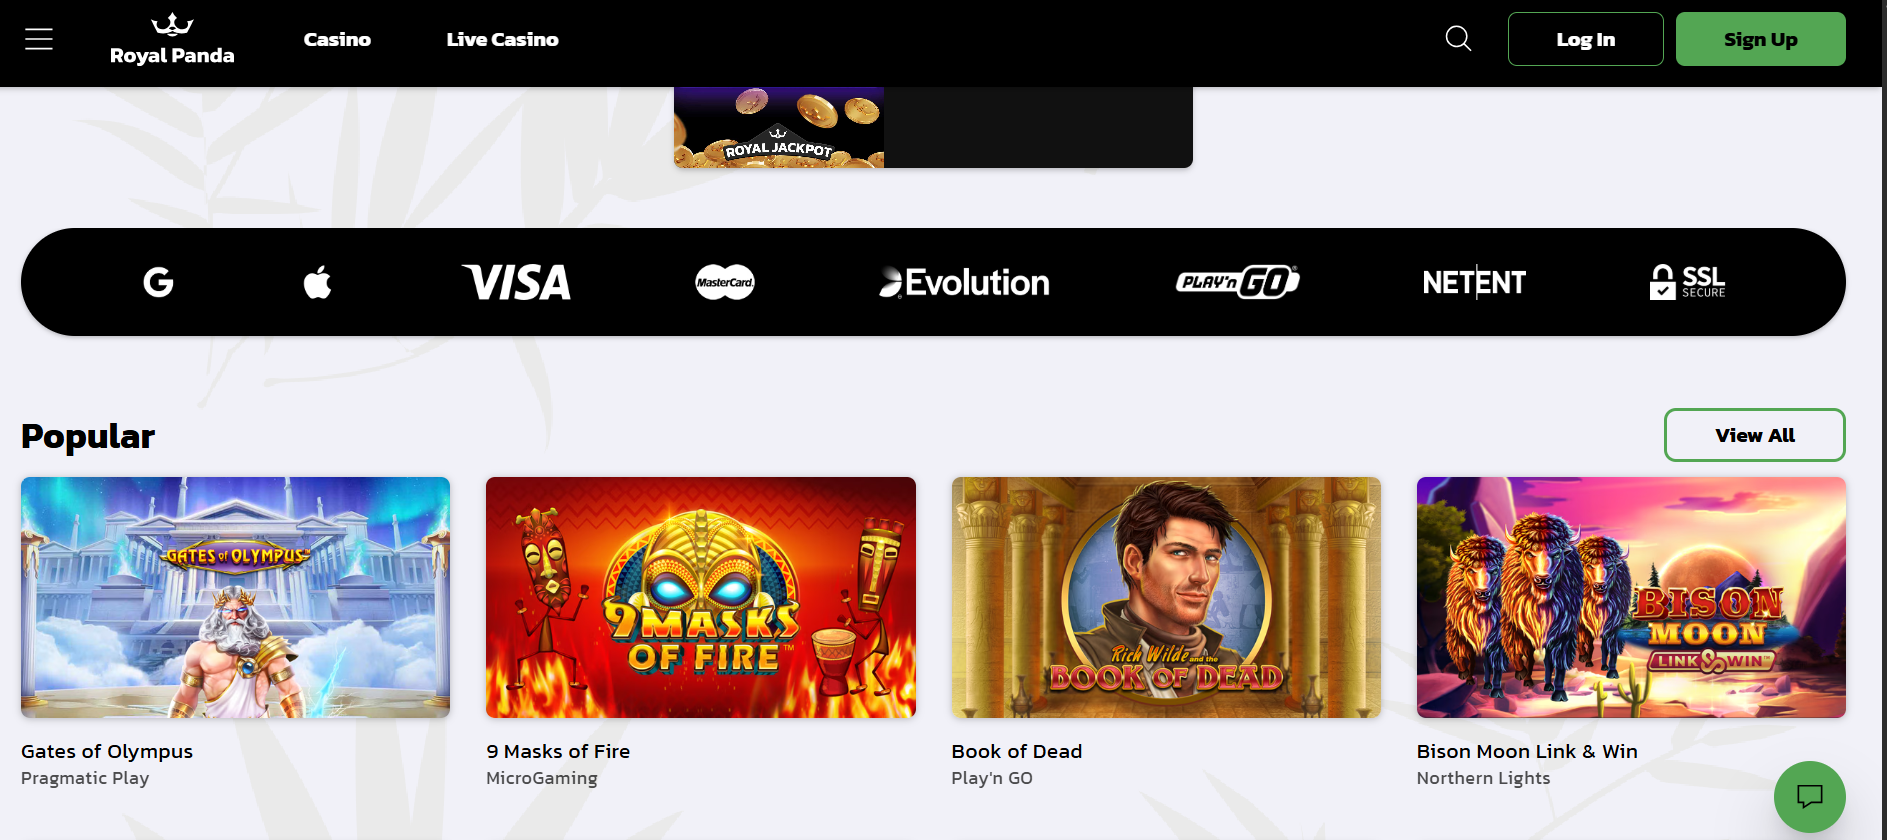Open the hamburger menu icon
Screen dimensions: 1887x840
(x=39, y=39)
